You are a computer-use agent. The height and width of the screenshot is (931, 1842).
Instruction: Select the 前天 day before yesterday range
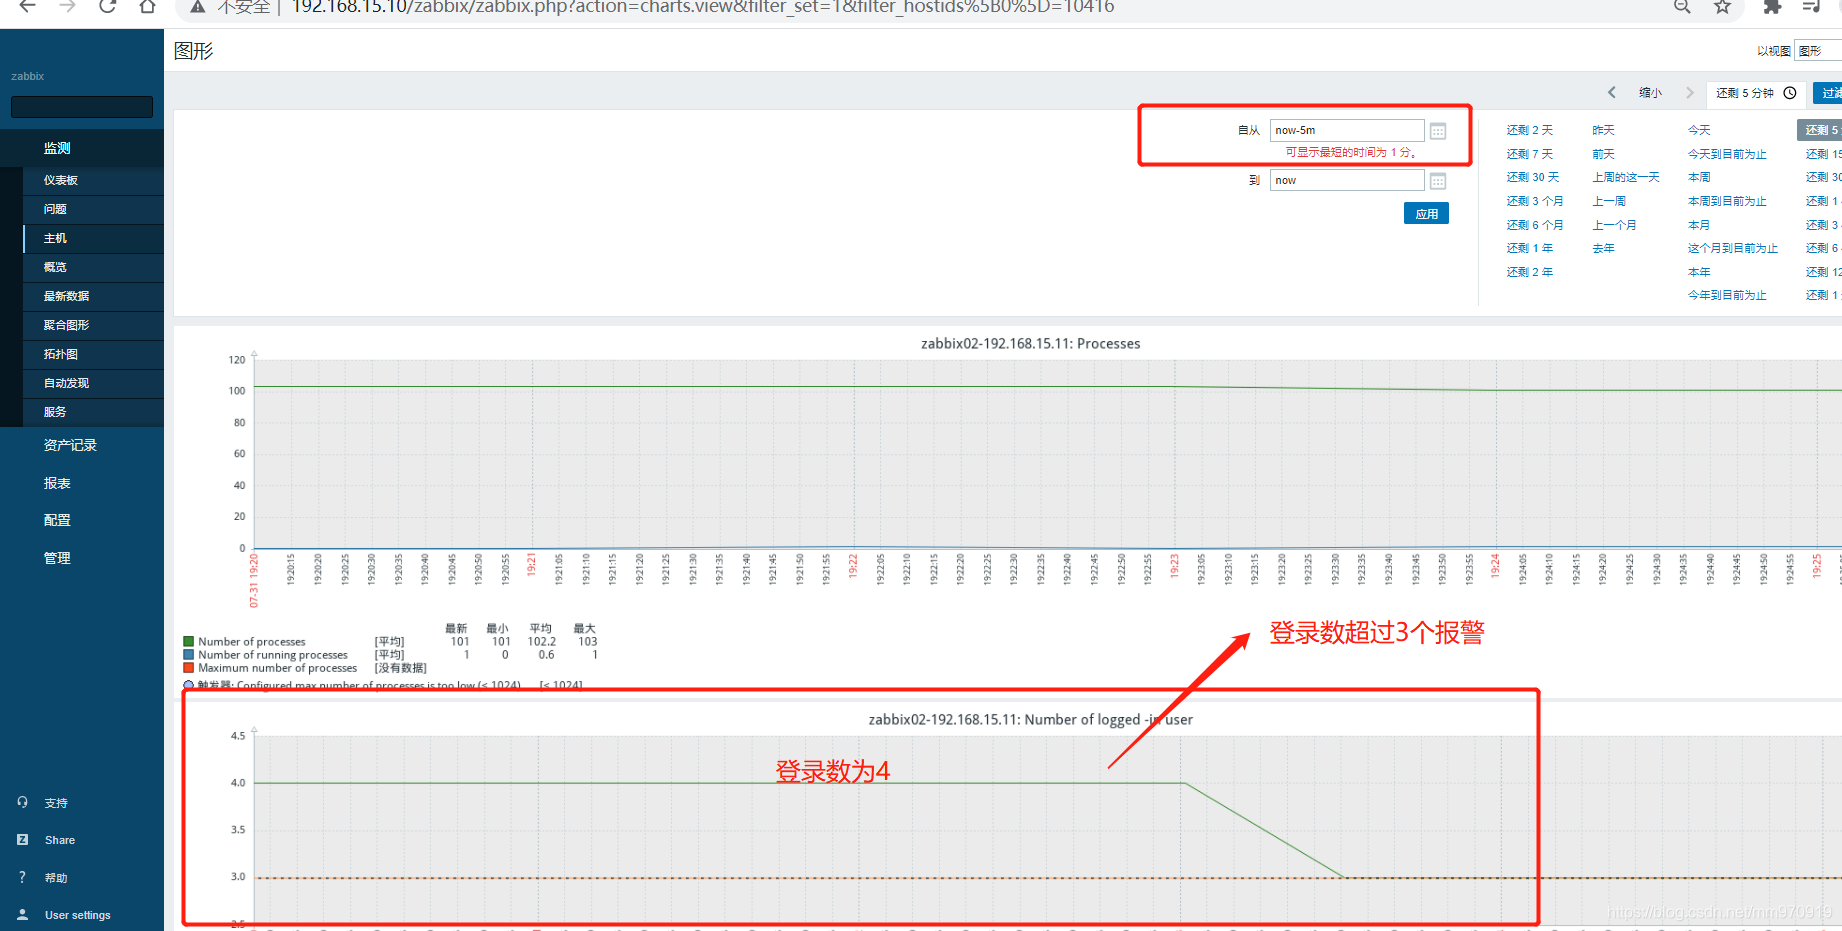[x=1603, y=154]
